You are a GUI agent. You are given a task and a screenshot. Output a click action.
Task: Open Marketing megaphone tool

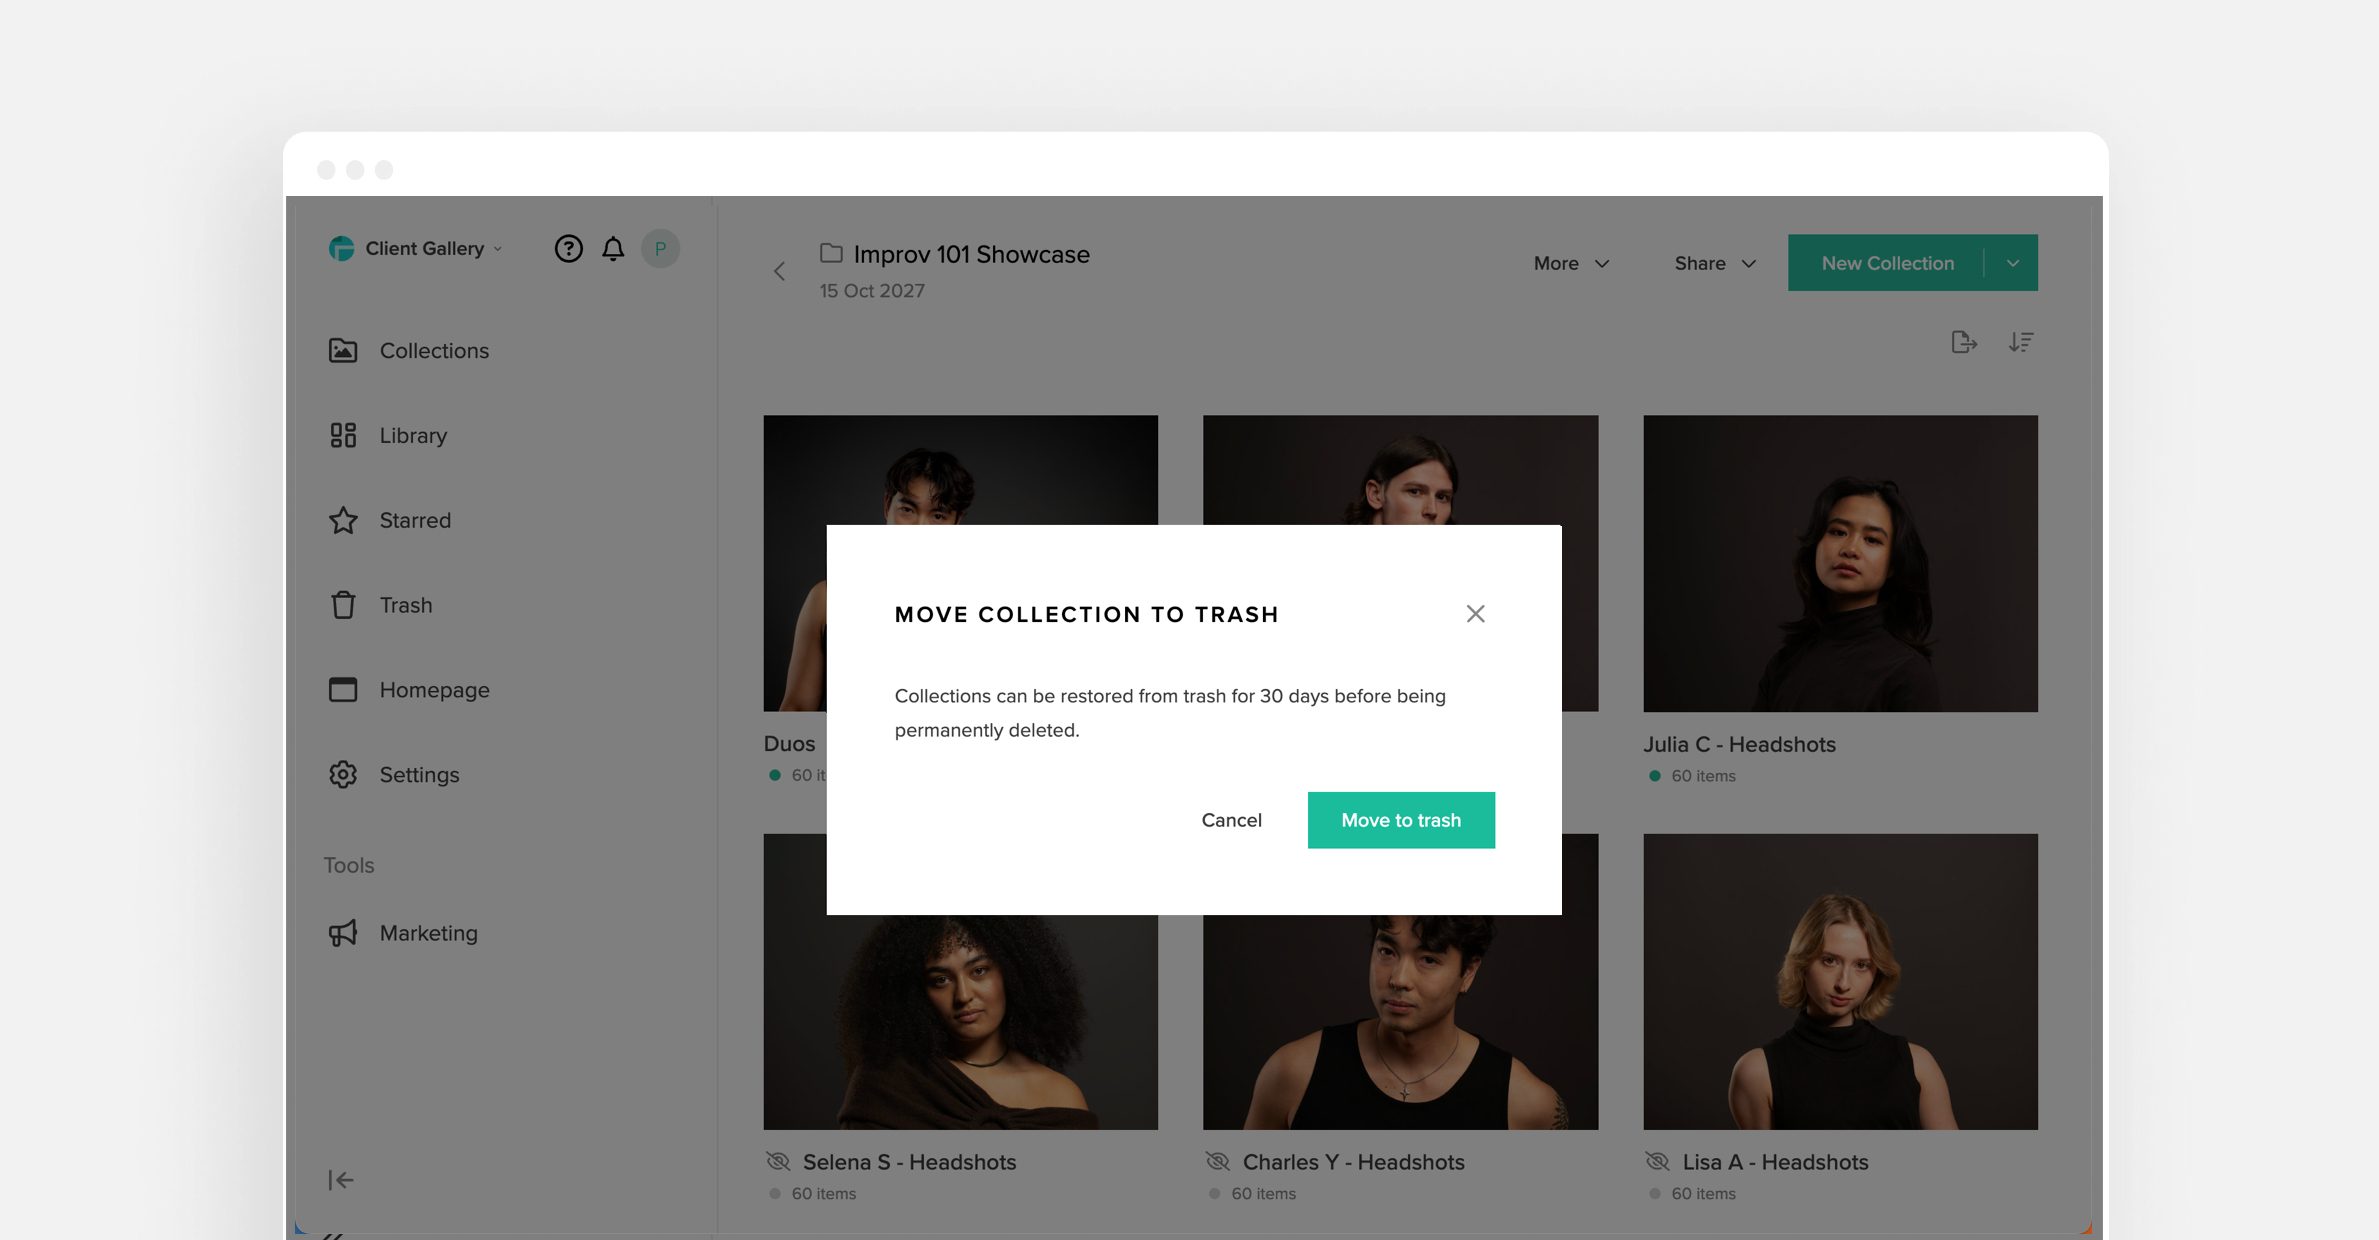point(403,933)
